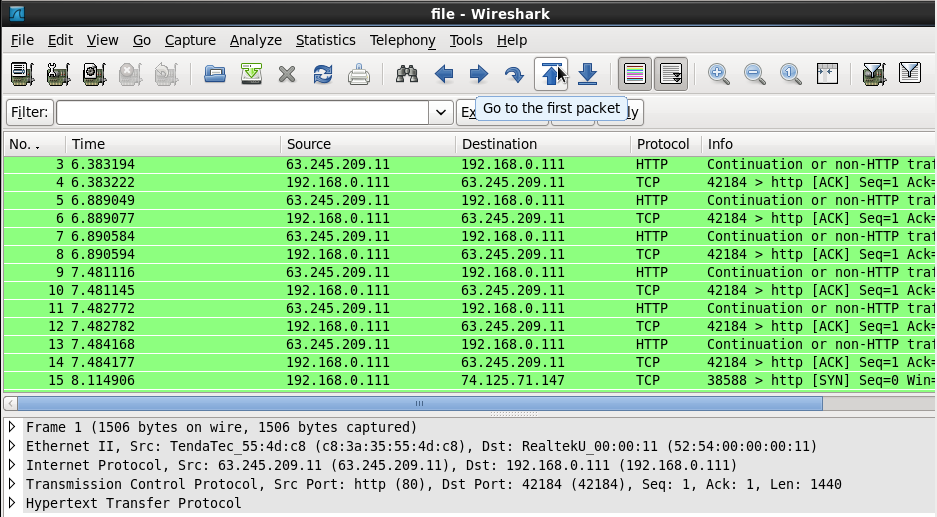Save this capture file icon

tap(251, 74)
